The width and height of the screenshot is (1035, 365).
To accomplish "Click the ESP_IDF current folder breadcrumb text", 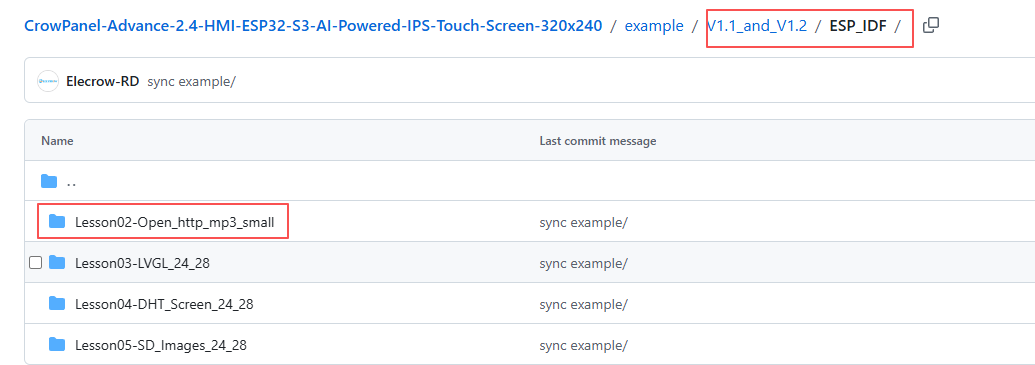I will click(858, 26).
